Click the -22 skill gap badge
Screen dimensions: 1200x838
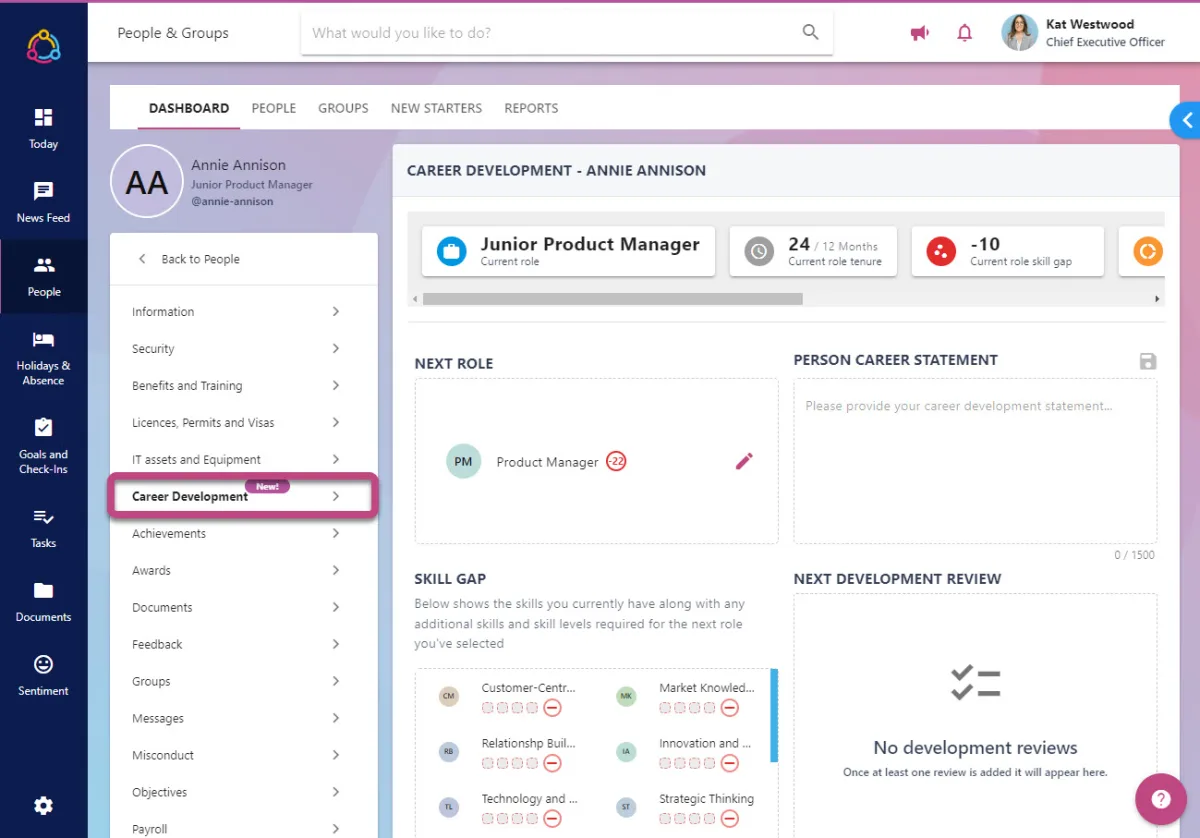616,461
